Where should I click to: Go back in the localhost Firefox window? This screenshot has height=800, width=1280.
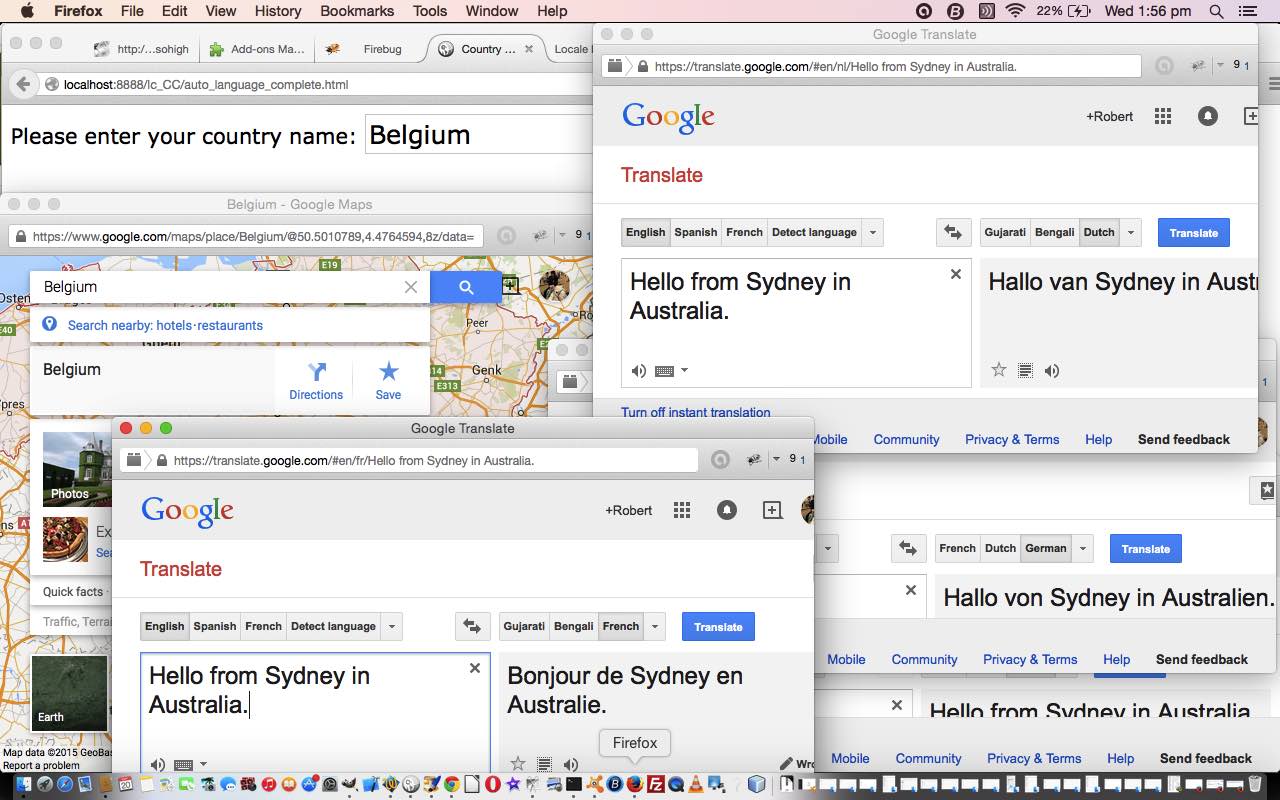coord(24,85)
